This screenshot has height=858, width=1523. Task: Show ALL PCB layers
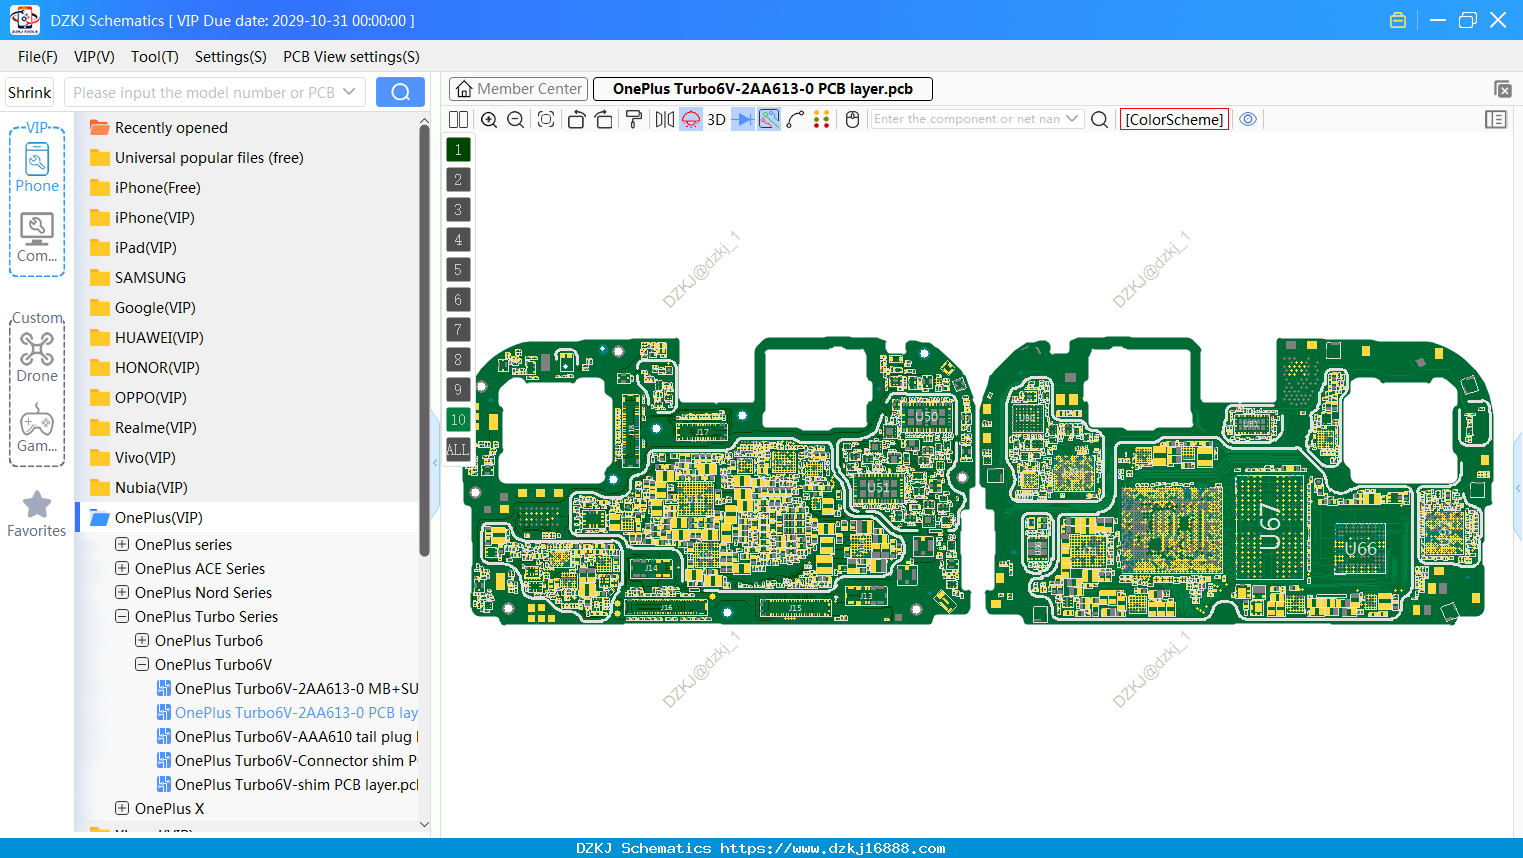tap(458, 449)
